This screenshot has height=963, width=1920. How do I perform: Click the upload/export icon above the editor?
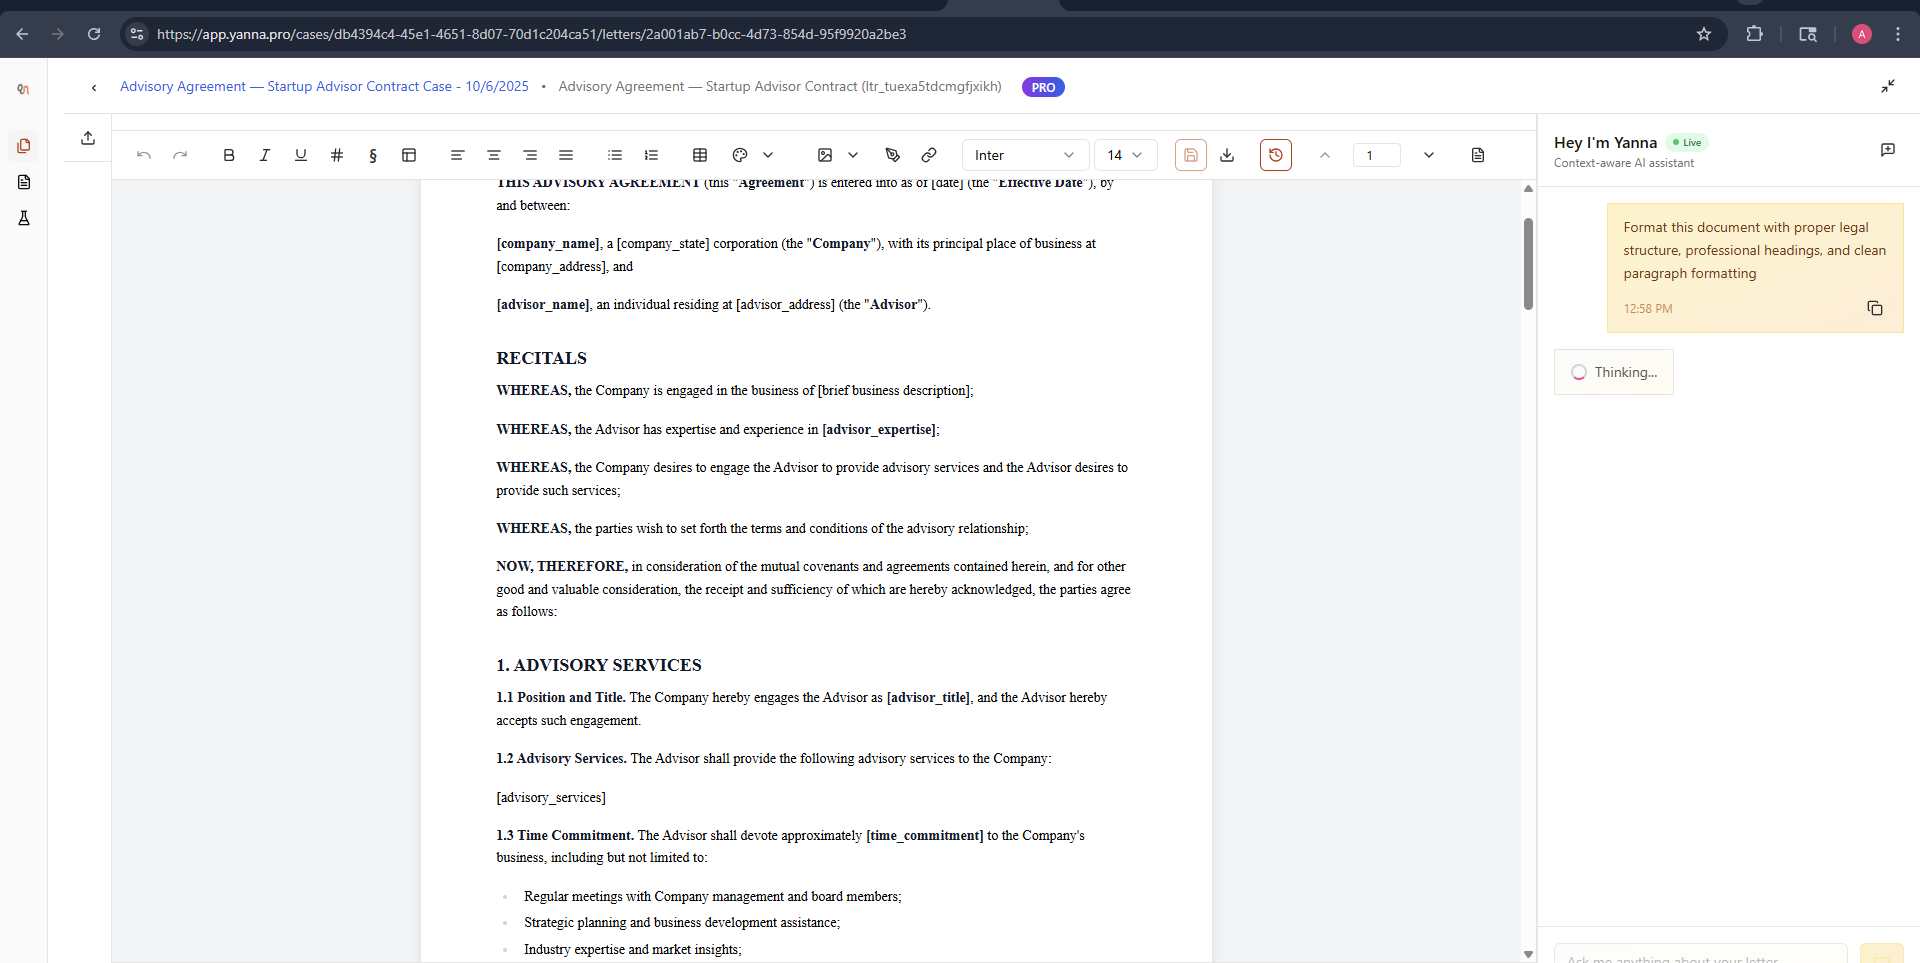coord(88,138)
